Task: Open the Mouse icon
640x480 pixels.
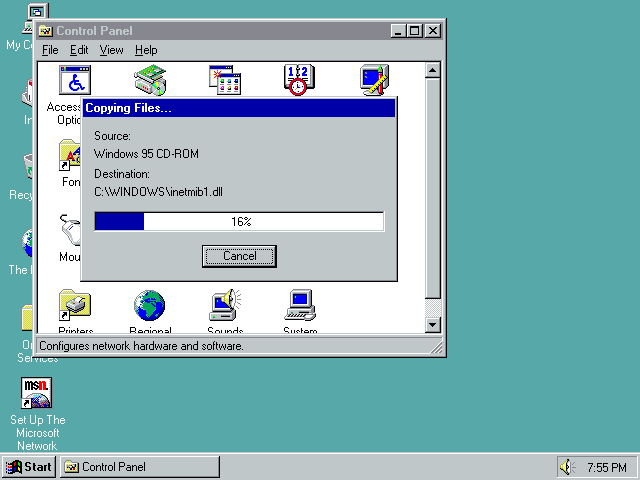Action: [70, 230]
